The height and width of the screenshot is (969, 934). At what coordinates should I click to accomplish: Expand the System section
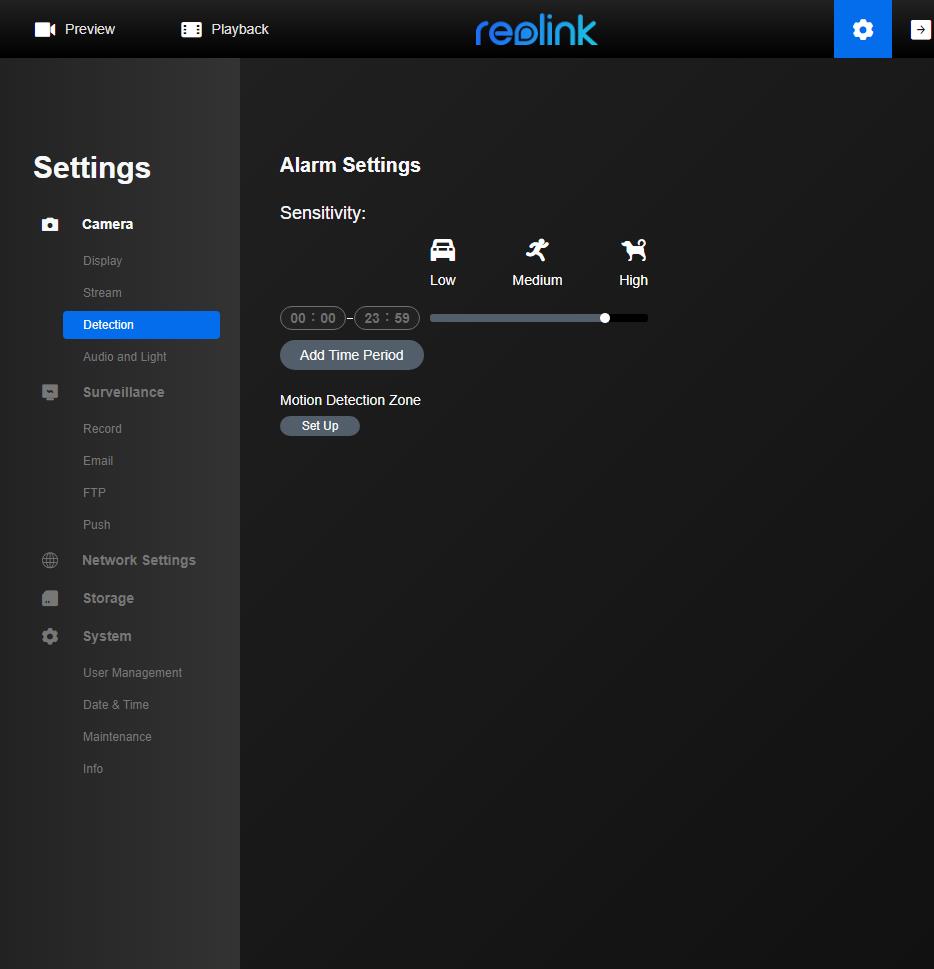107,637
